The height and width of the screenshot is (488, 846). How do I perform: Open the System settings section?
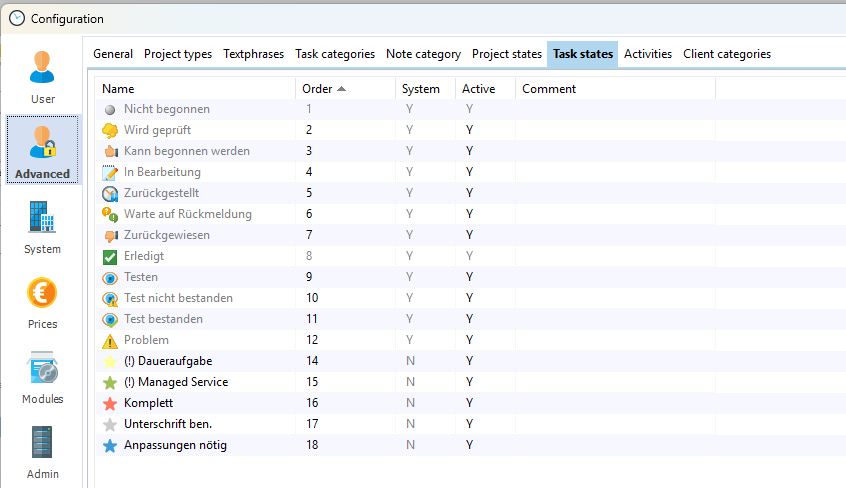[x=42, y=227]
